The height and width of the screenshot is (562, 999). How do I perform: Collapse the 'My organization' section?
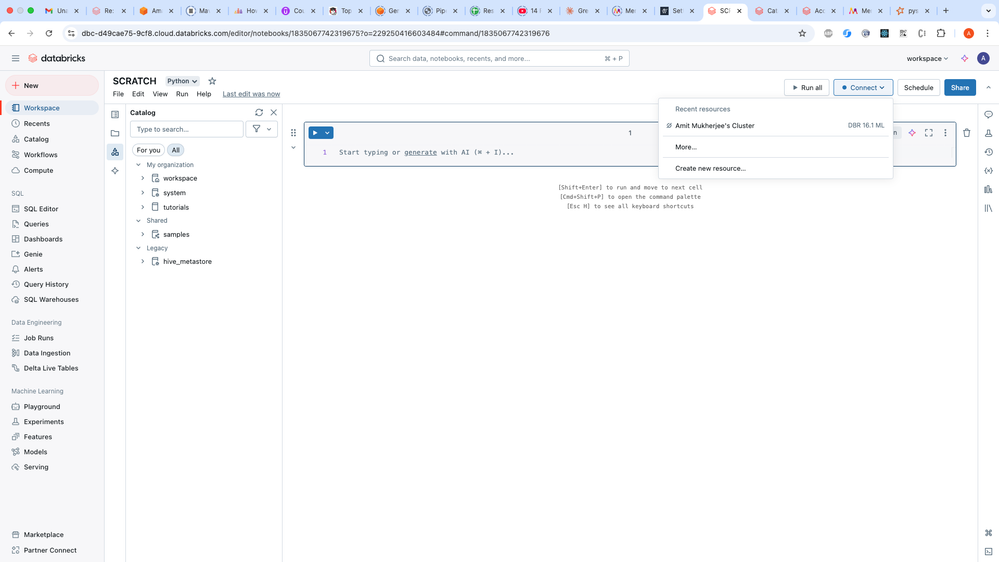139,165
